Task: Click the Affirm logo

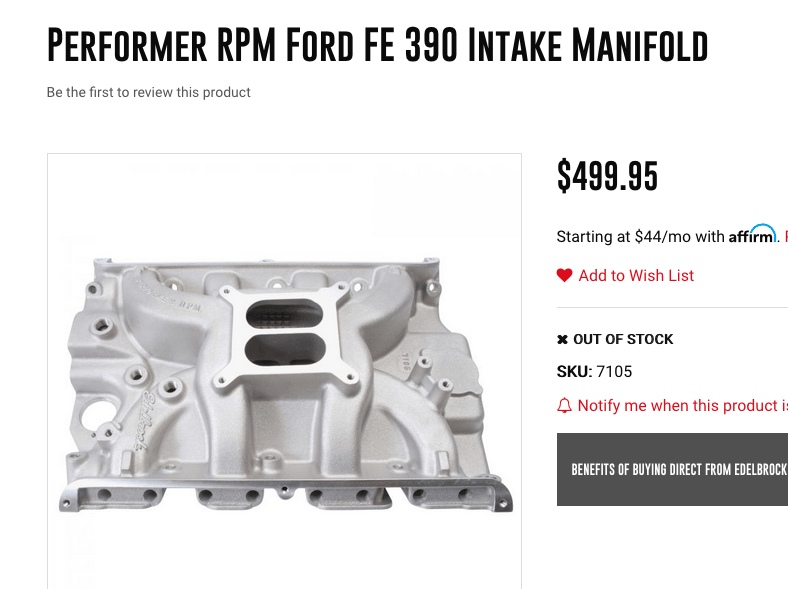Action: tap(752, 236)
